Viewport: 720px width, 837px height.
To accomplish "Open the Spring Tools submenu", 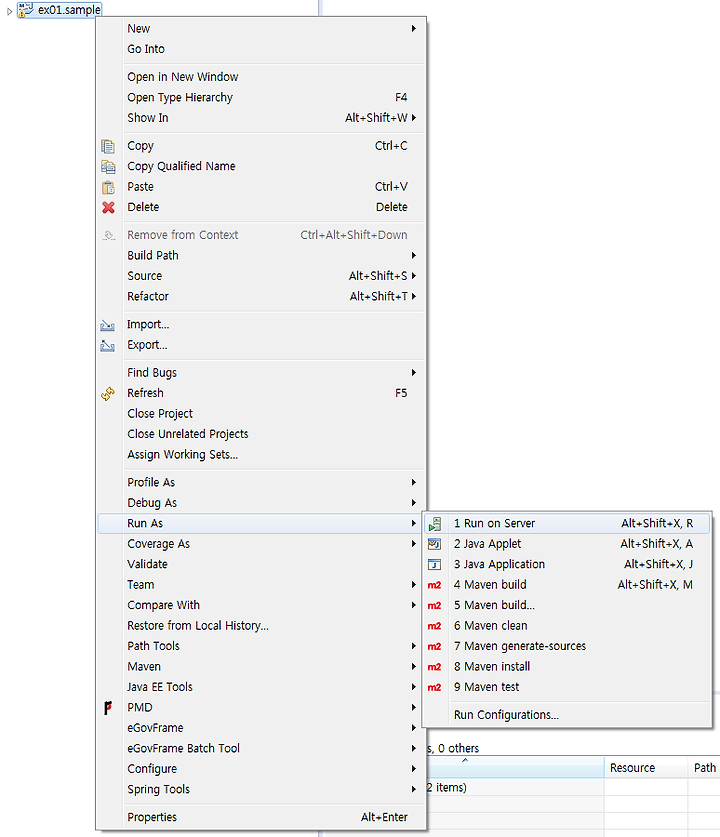I will pyautogui.click(x=262, y=789).
